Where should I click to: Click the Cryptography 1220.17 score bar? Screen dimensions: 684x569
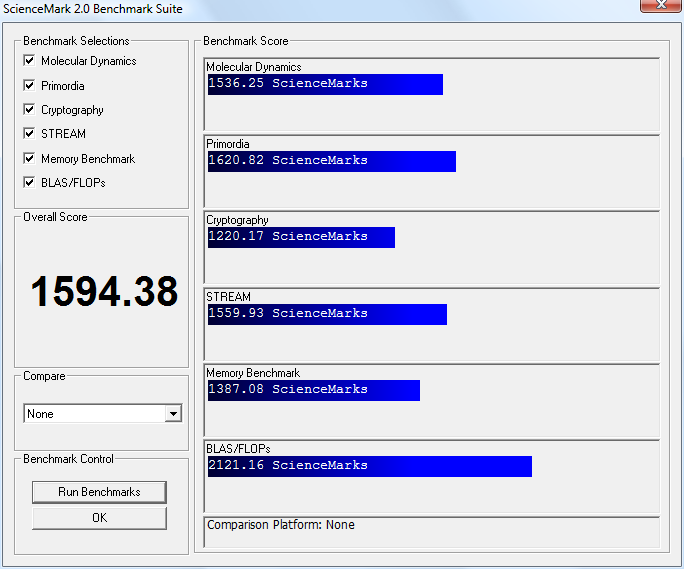[301, 237]
